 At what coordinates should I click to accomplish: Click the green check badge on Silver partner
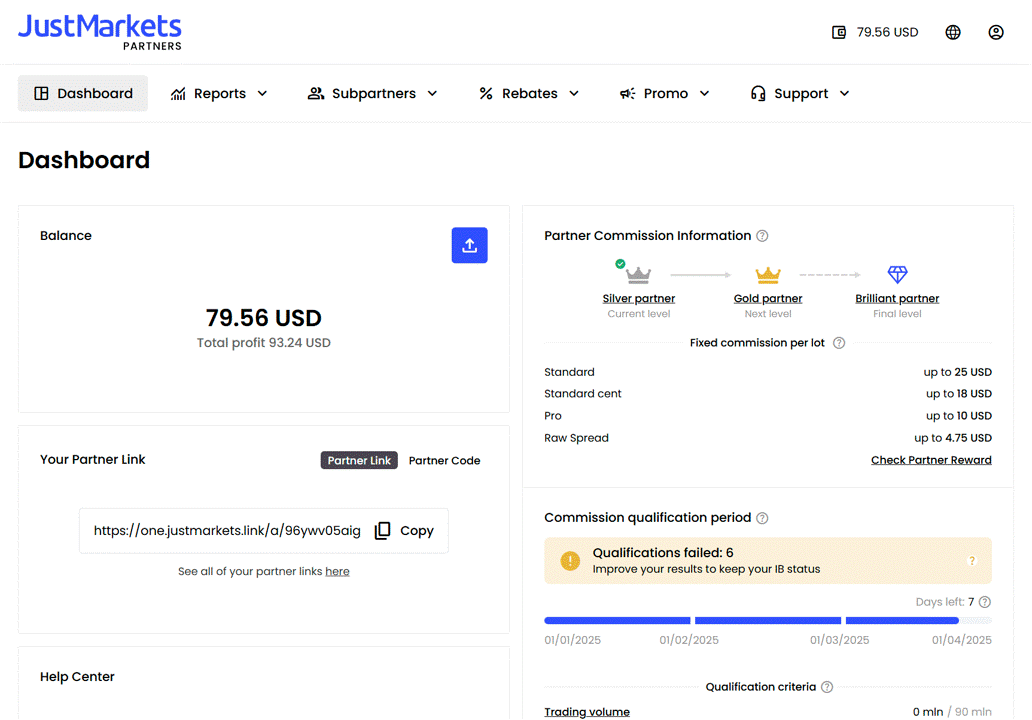coord(620,264)
